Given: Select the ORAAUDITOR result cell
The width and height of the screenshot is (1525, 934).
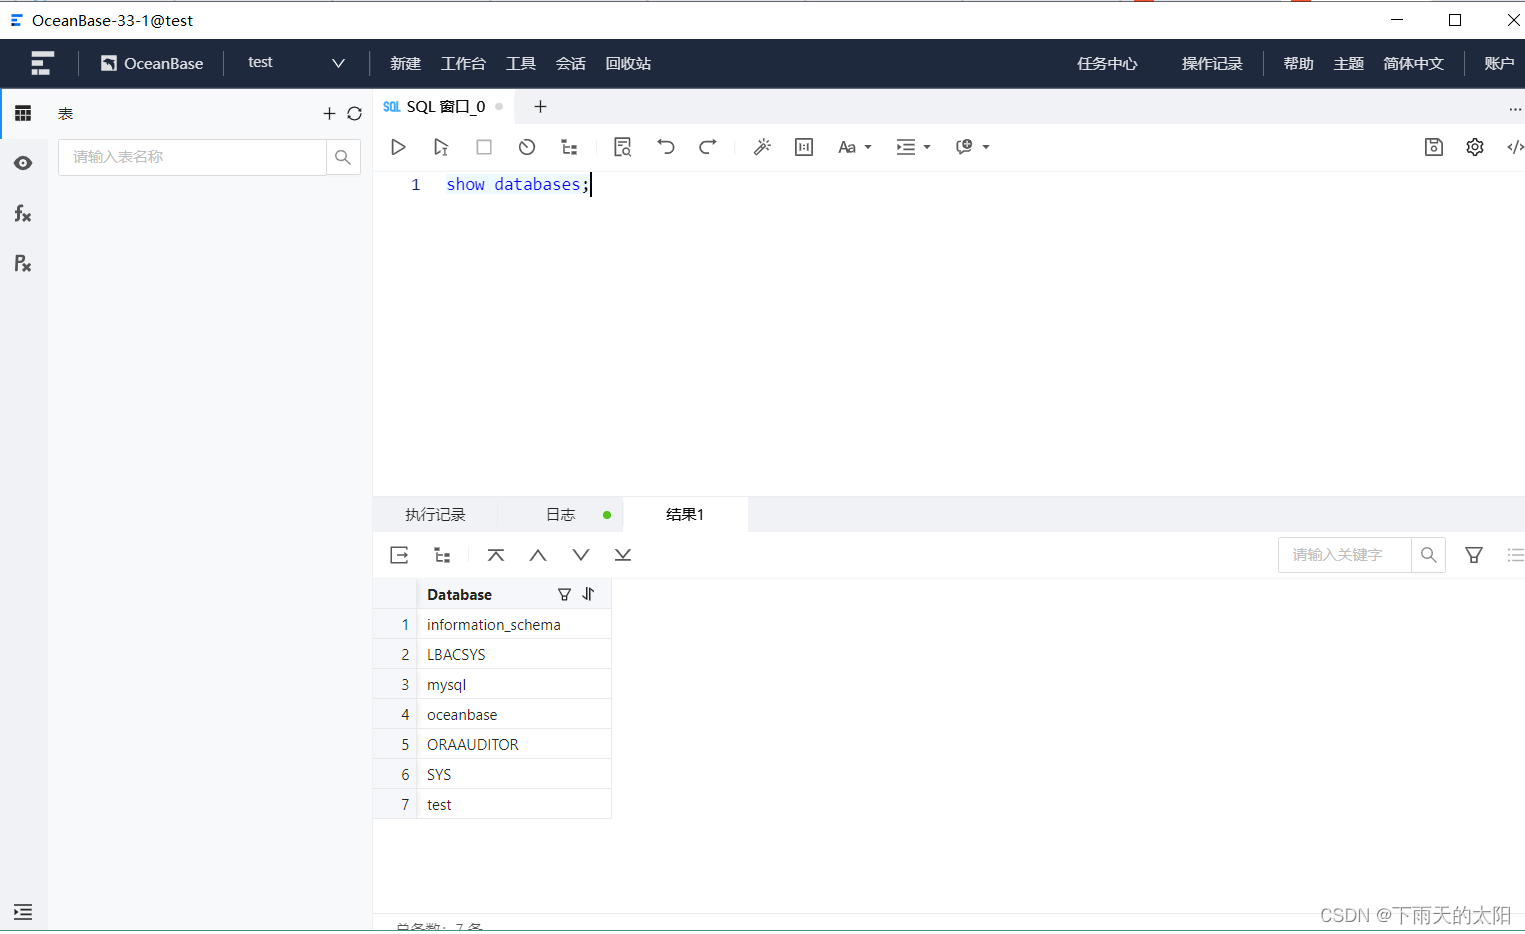Looking at the screenshot, I should coord(514,744).
